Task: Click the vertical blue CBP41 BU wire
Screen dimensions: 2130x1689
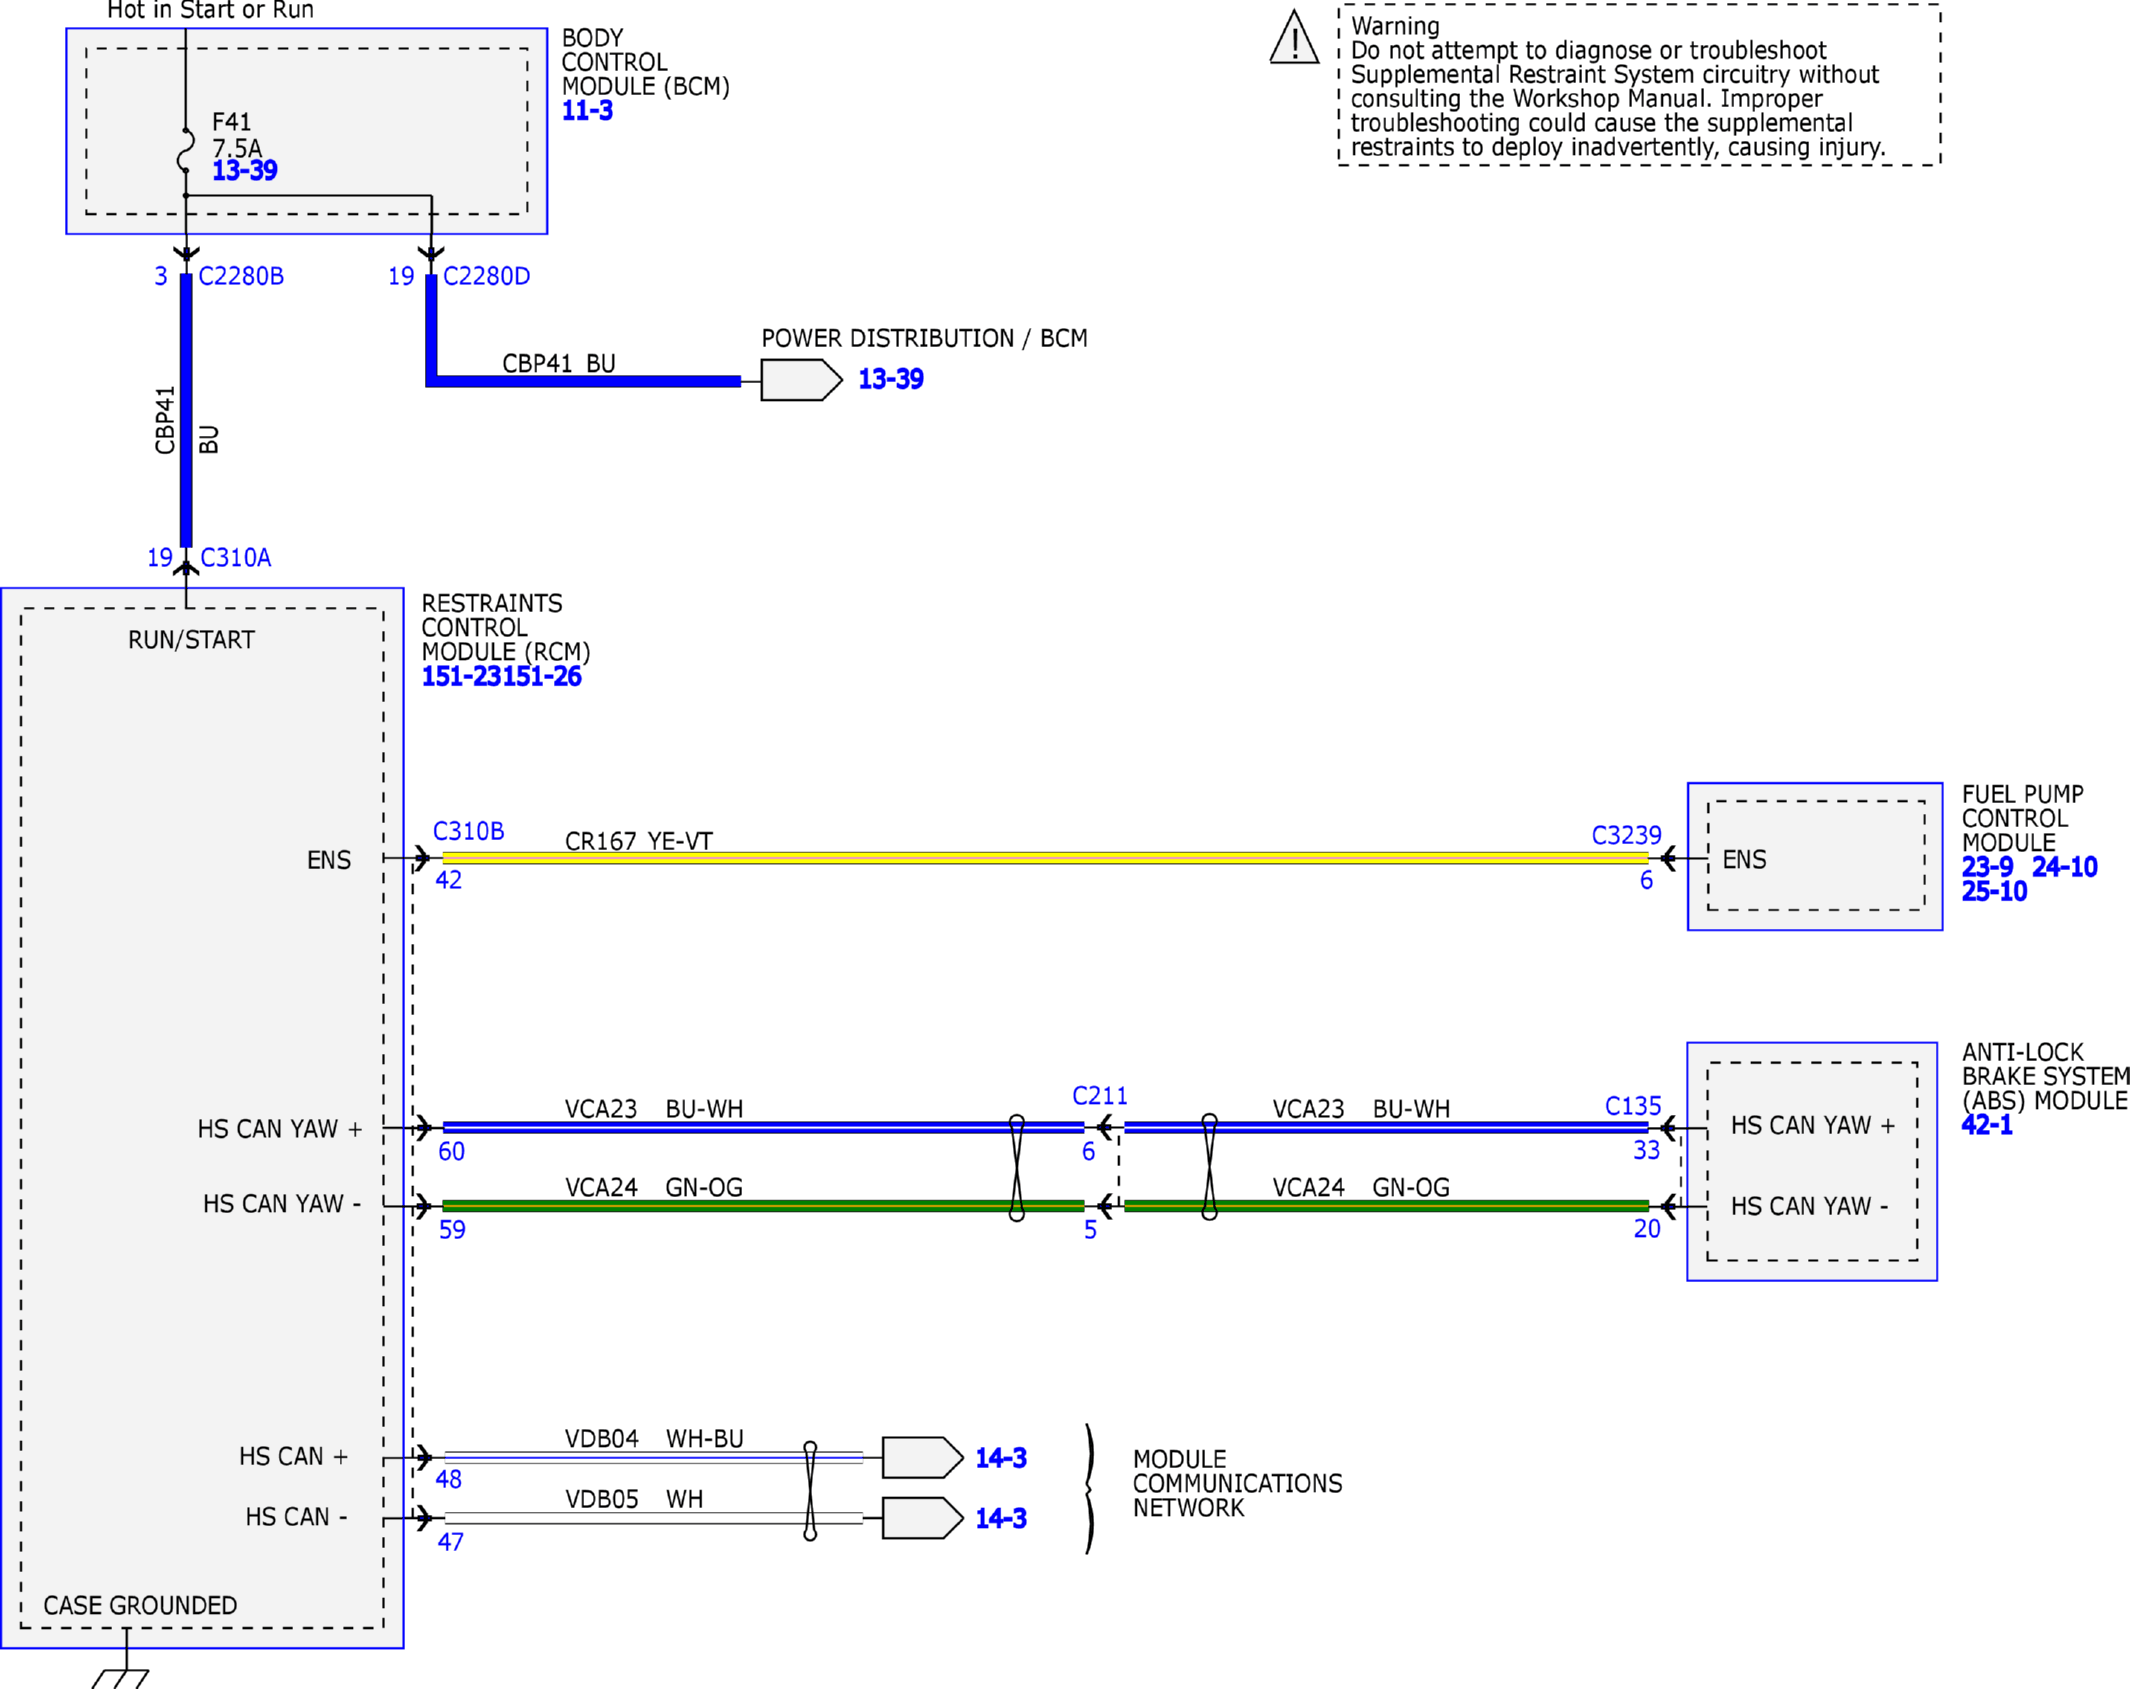Action: [x=186, y=411]
